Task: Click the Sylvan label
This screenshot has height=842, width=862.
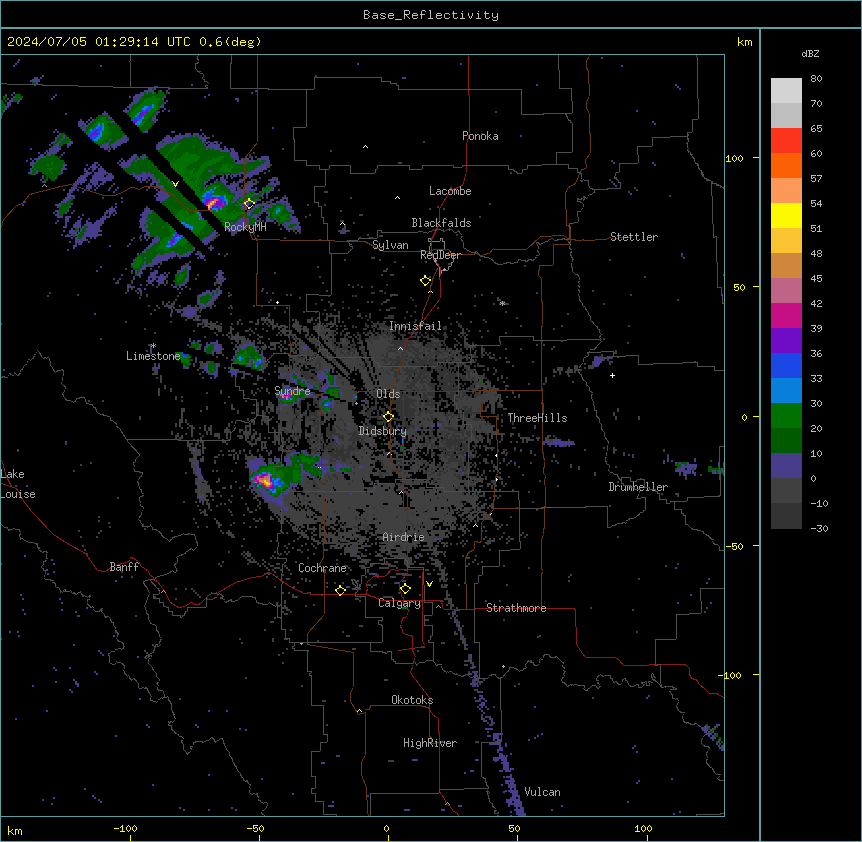Action: 390,245
